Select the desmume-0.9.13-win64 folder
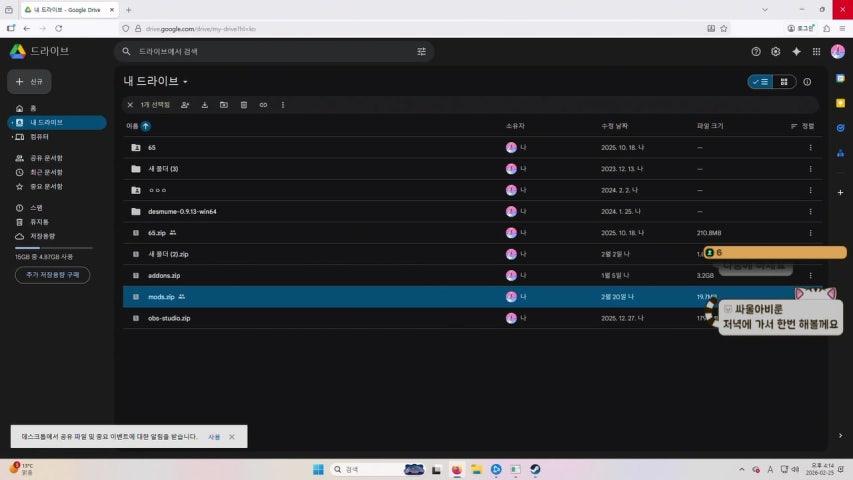 (472, 212)
